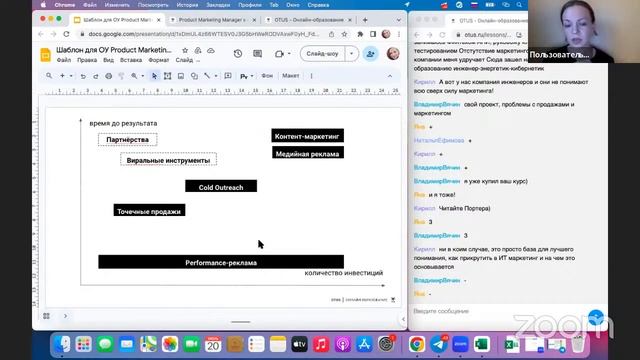640x360 pixels.
Task: Open Google Slides home logo
Action: click(46, 55)
